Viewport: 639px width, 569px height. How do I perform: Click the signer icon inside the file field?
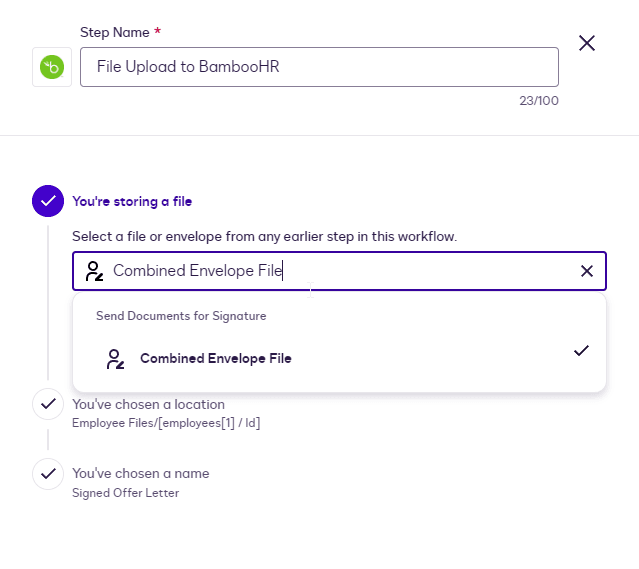pos(94,271)
